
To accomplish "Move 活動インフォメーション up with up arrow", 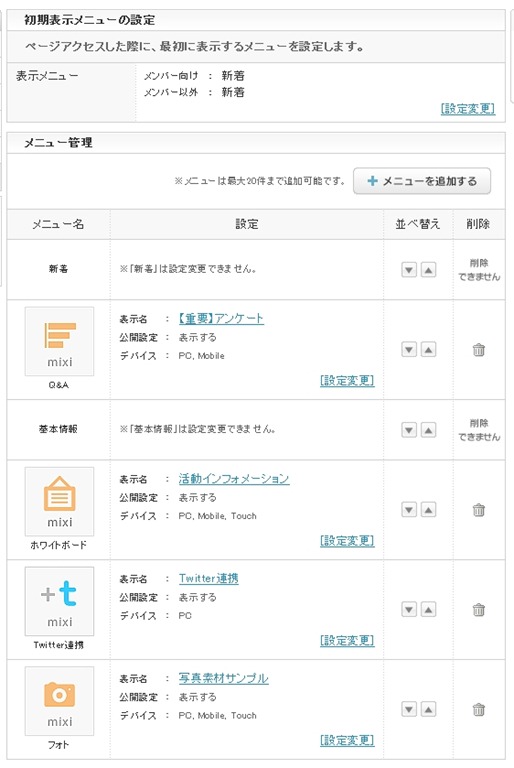I will pos(428,510).
